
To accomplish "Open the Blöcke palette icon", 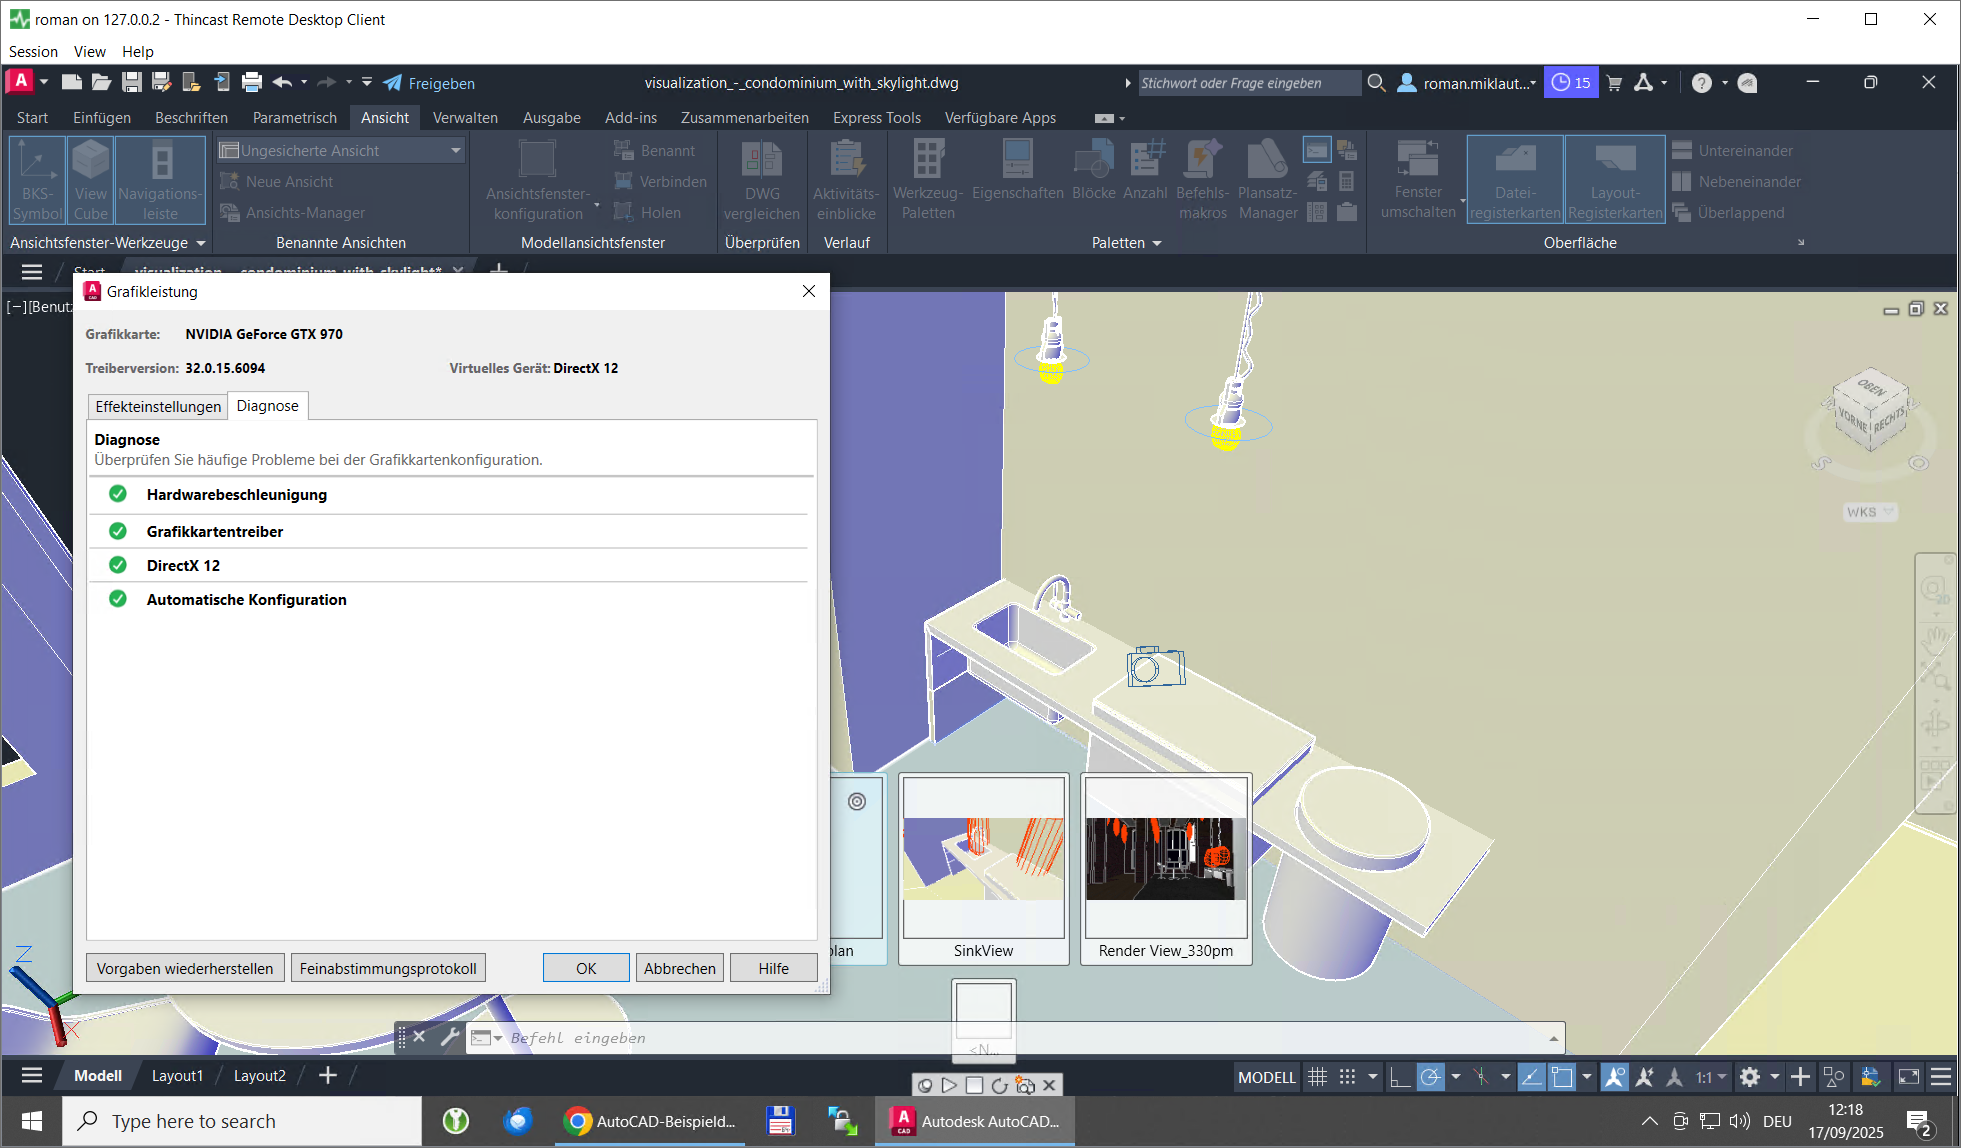I will click(x=1093, y=171).
